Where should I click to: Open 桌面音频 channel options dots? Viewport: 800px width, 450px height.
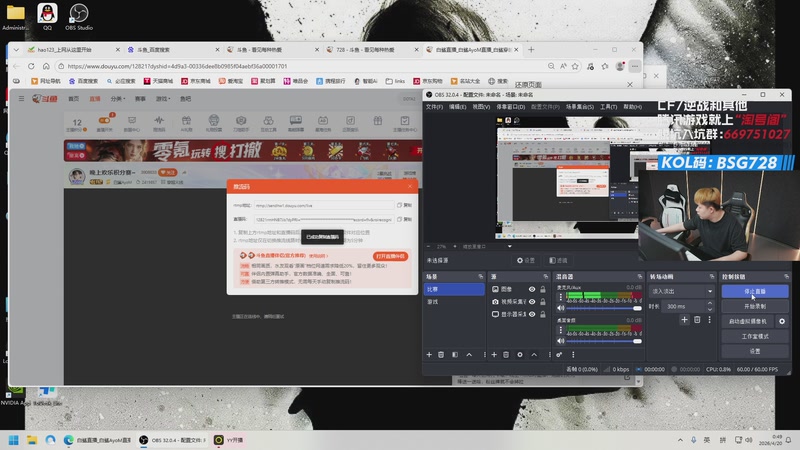561,330
